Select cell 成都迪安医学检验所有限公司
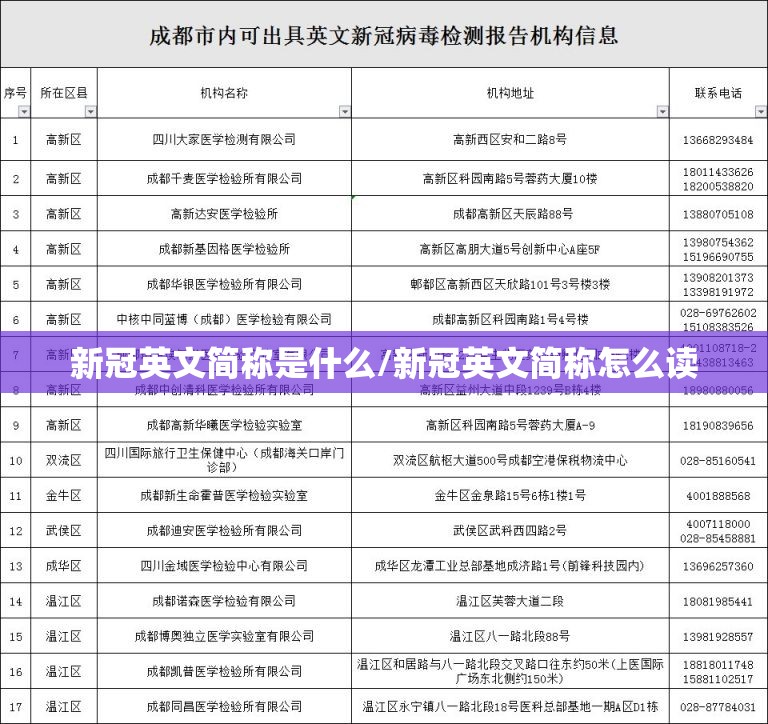The width and height of the screenshot is (768, 724). pos(224,531)
